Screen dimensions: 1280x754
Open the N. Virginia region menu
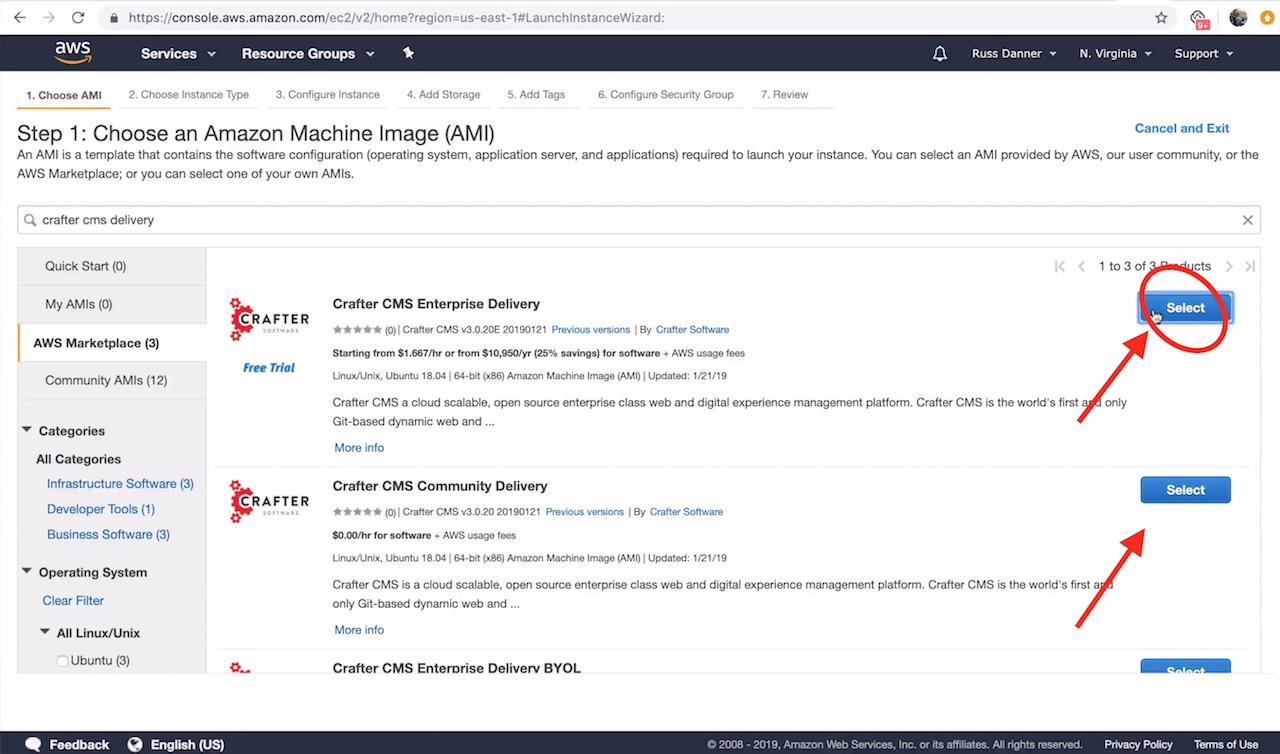click(x=1115, y=54)
